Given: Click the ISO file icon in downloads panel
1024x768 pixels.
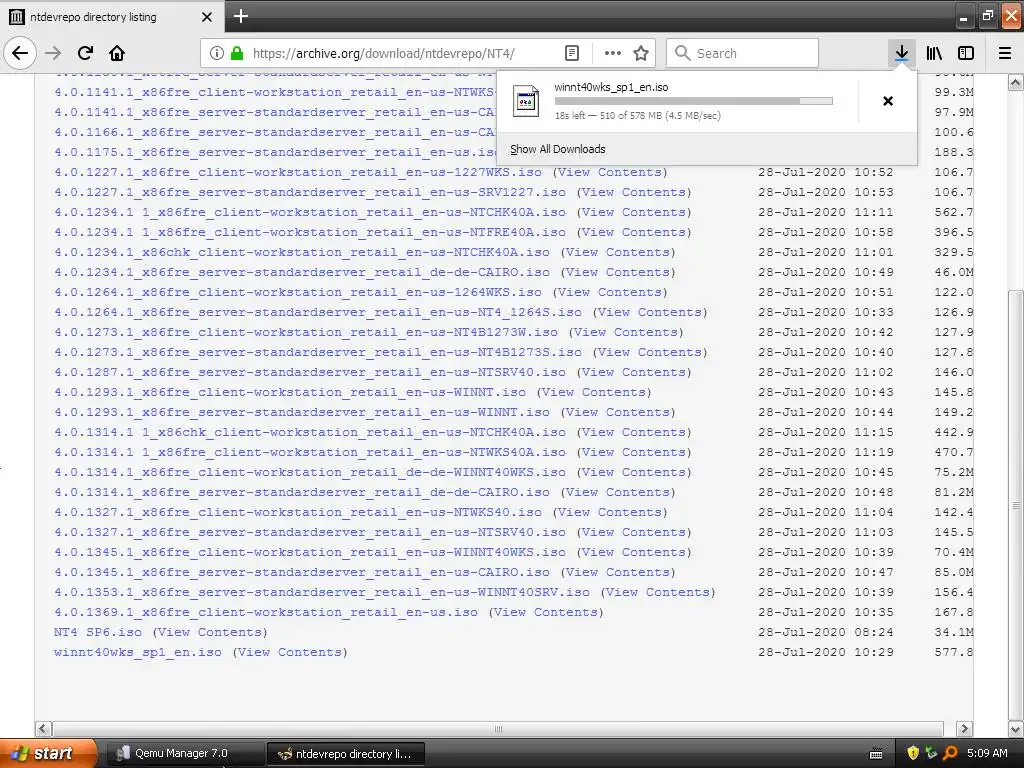Looking at the screenshot, I should pyautogui.click(x=526, y=101).
